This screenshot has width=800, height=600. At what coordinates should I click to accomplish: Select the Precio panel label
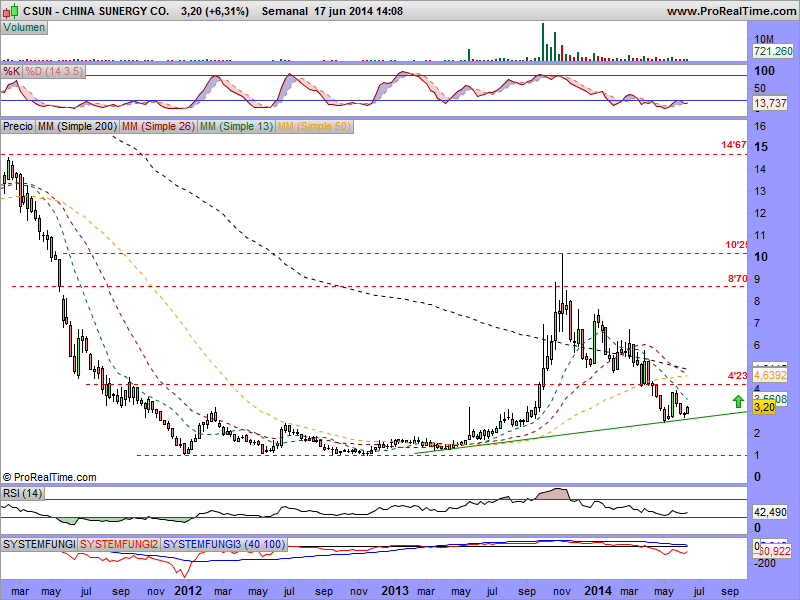tap(18, 126)
